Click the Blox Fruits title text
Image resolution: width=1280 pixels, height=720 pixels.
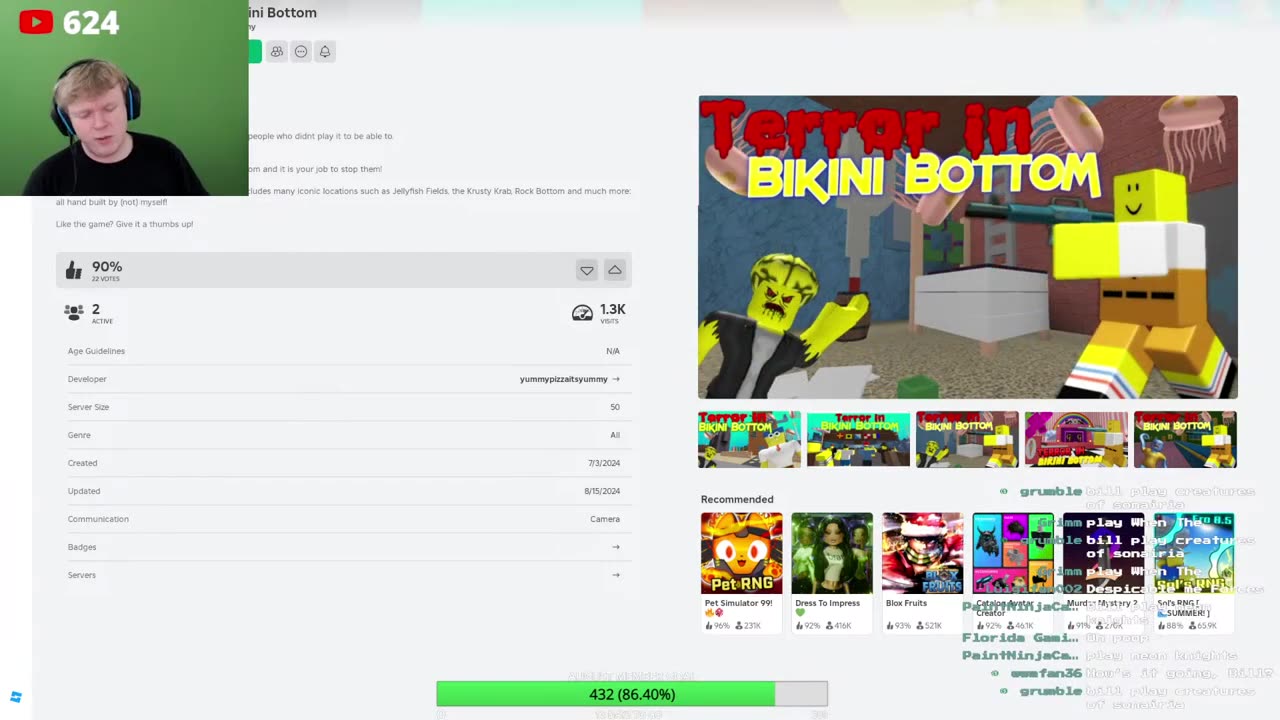click(x=906, y=603)
